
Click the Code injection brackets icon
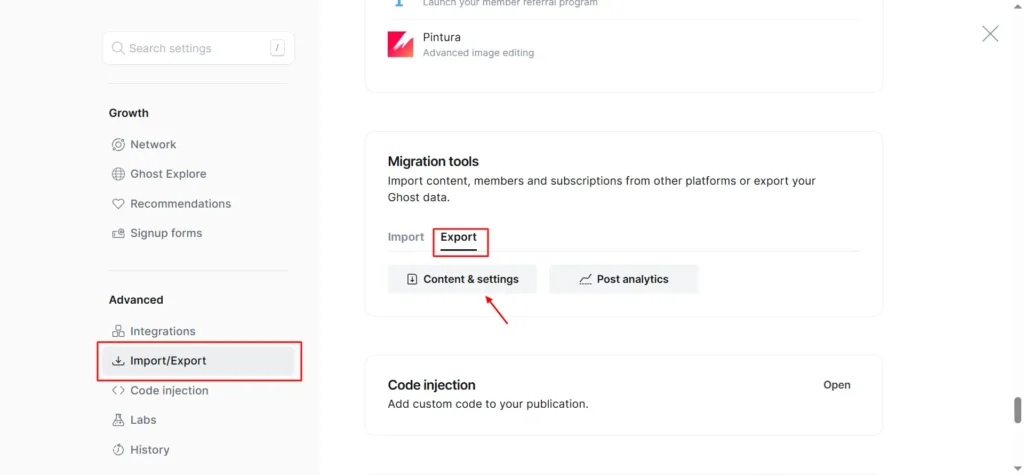(x=119, y=391)
